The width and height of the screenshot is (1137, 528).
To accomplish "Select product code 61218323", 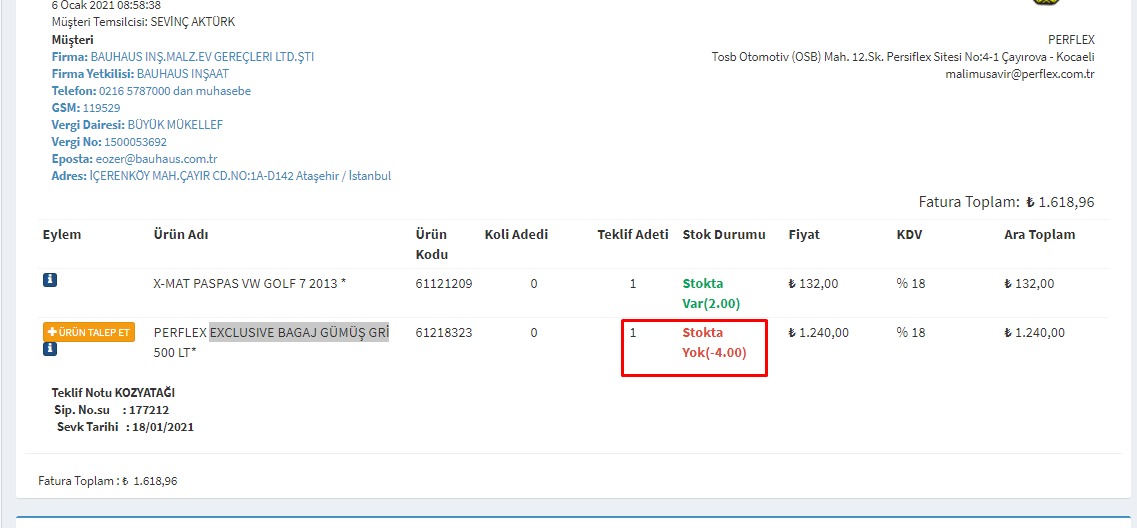I will click(443, 333).
